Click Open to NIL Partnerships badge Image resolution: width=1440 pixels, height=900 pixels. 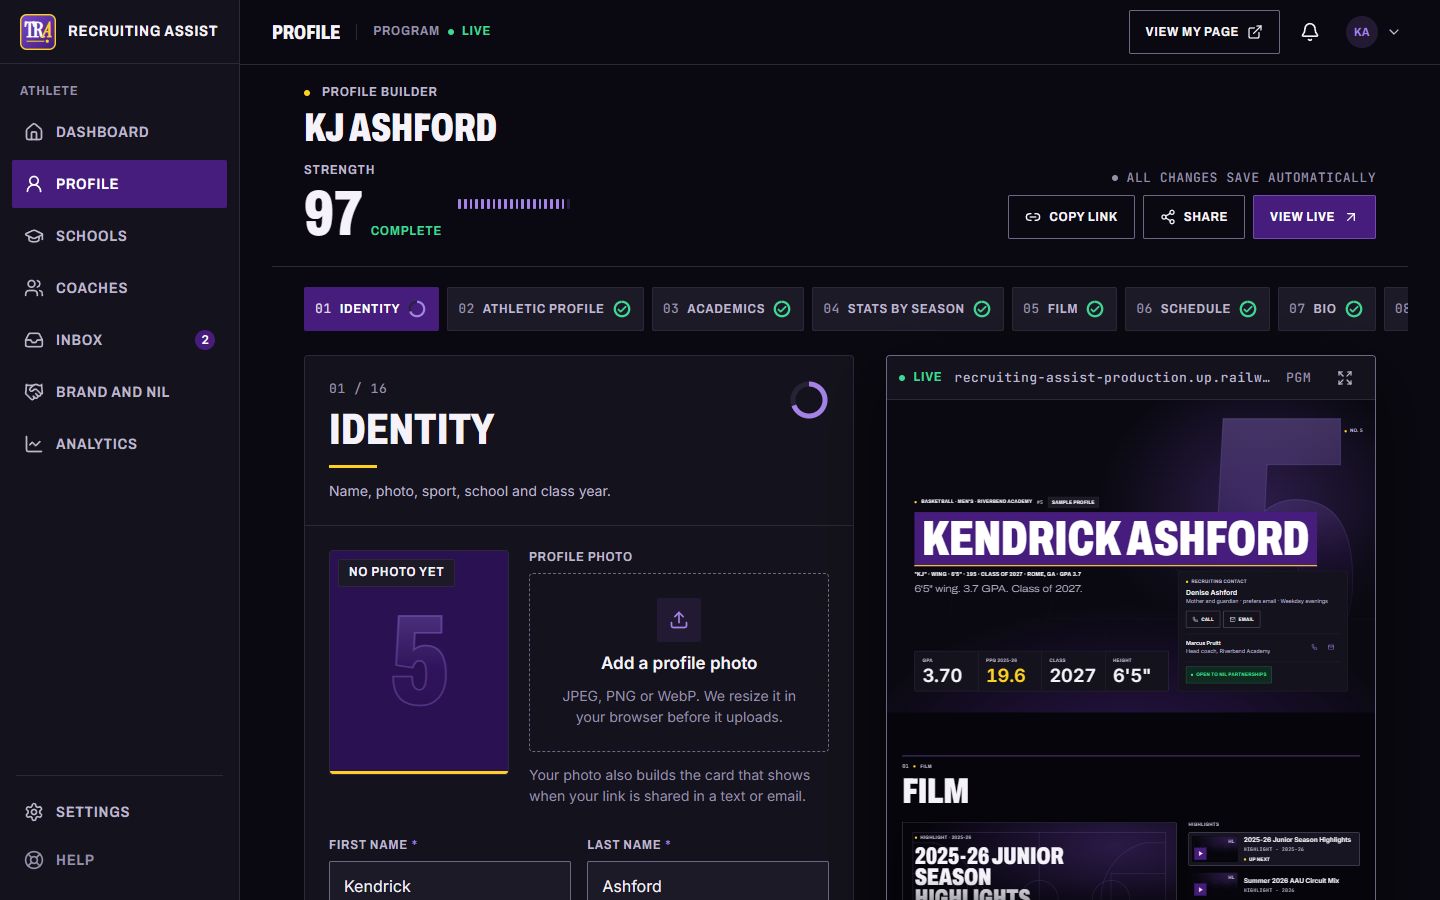[x=1229, y=674]
